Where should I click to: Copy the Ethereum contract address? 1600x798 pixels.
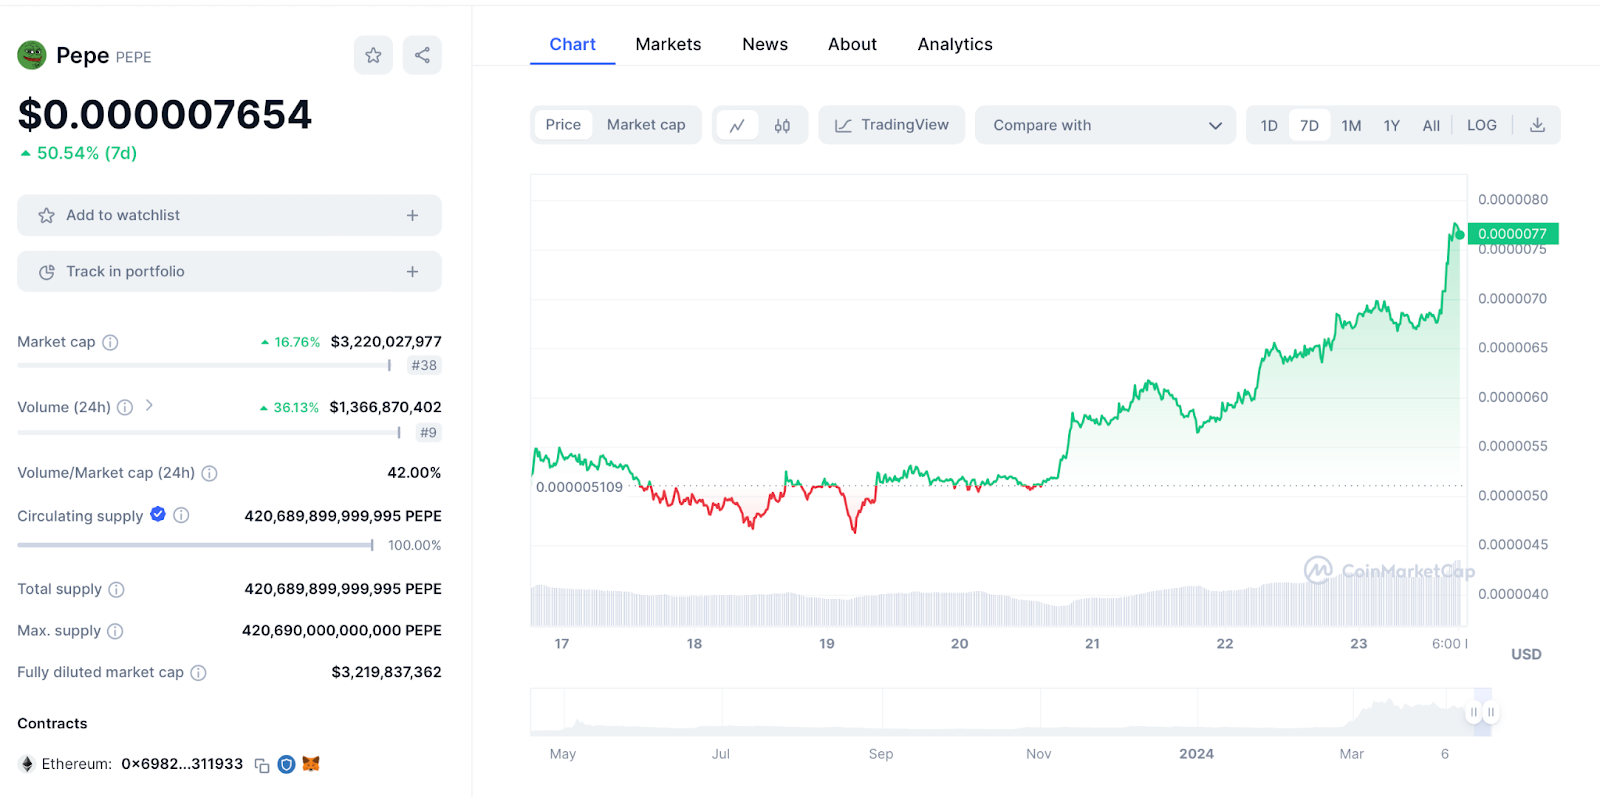[262, 765]
